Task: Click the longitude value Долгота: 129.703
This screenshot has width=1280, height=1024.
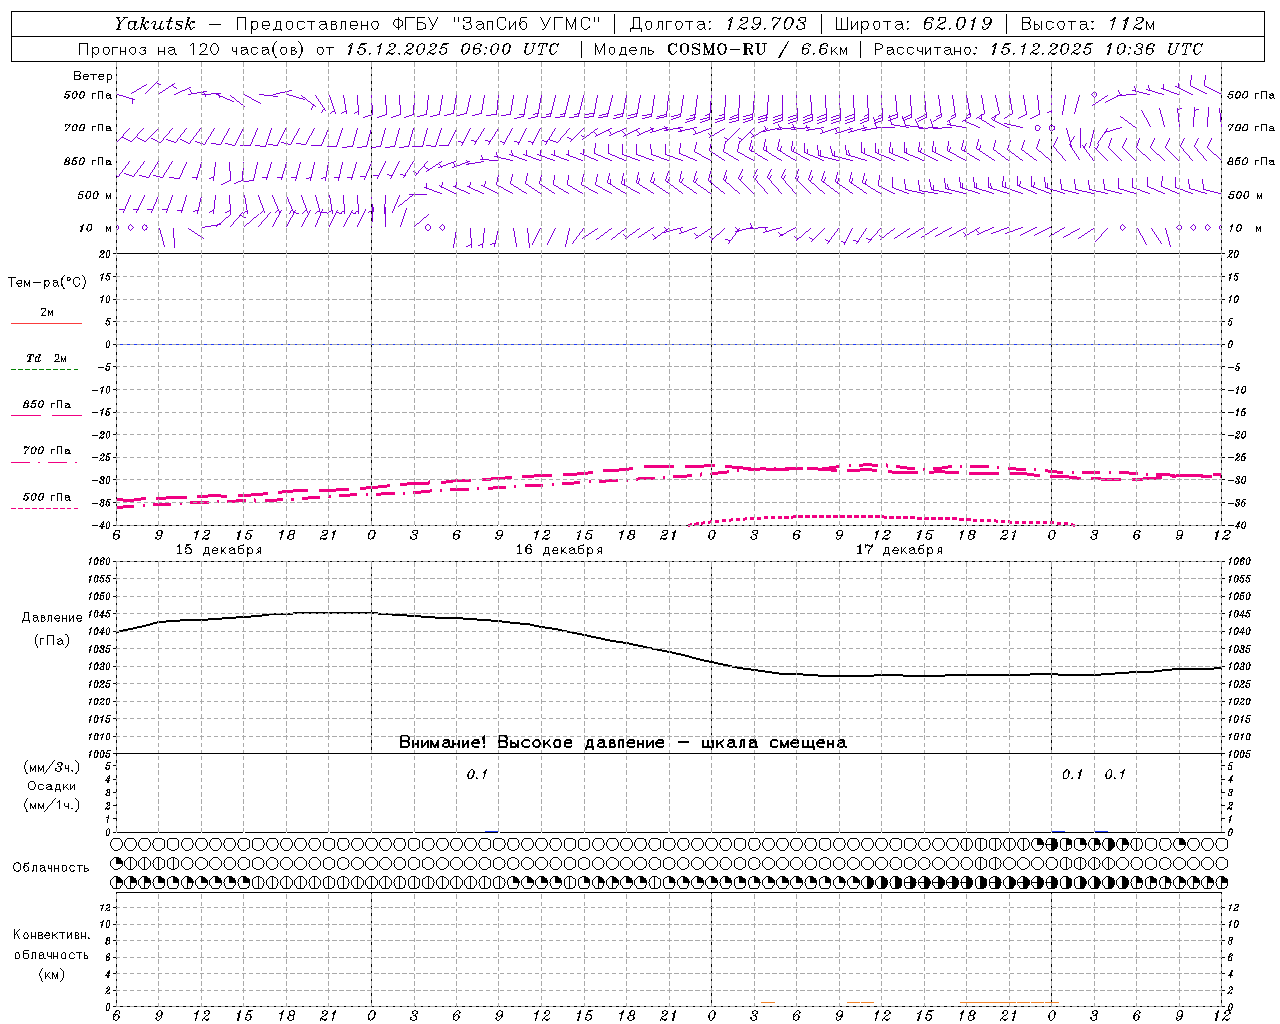Action: pos(718,24)
